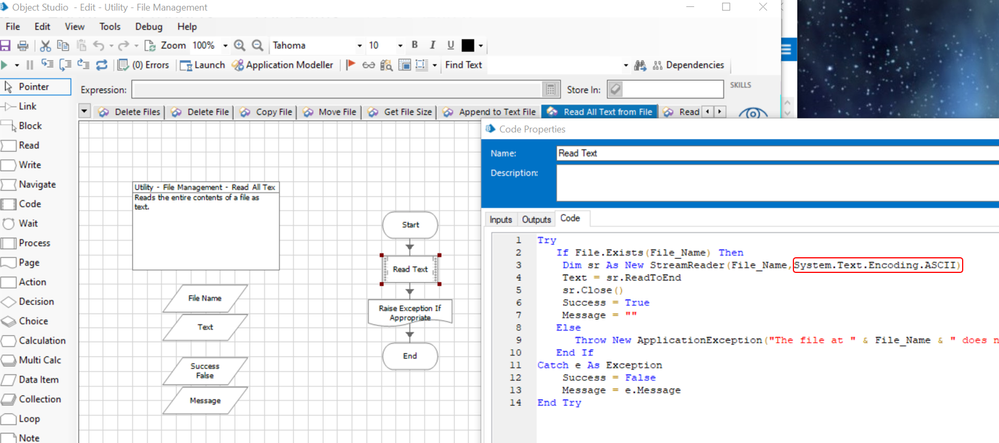Toggle bold text formatting
Screen dimensions: 999x443
click(x=415, y=46)
